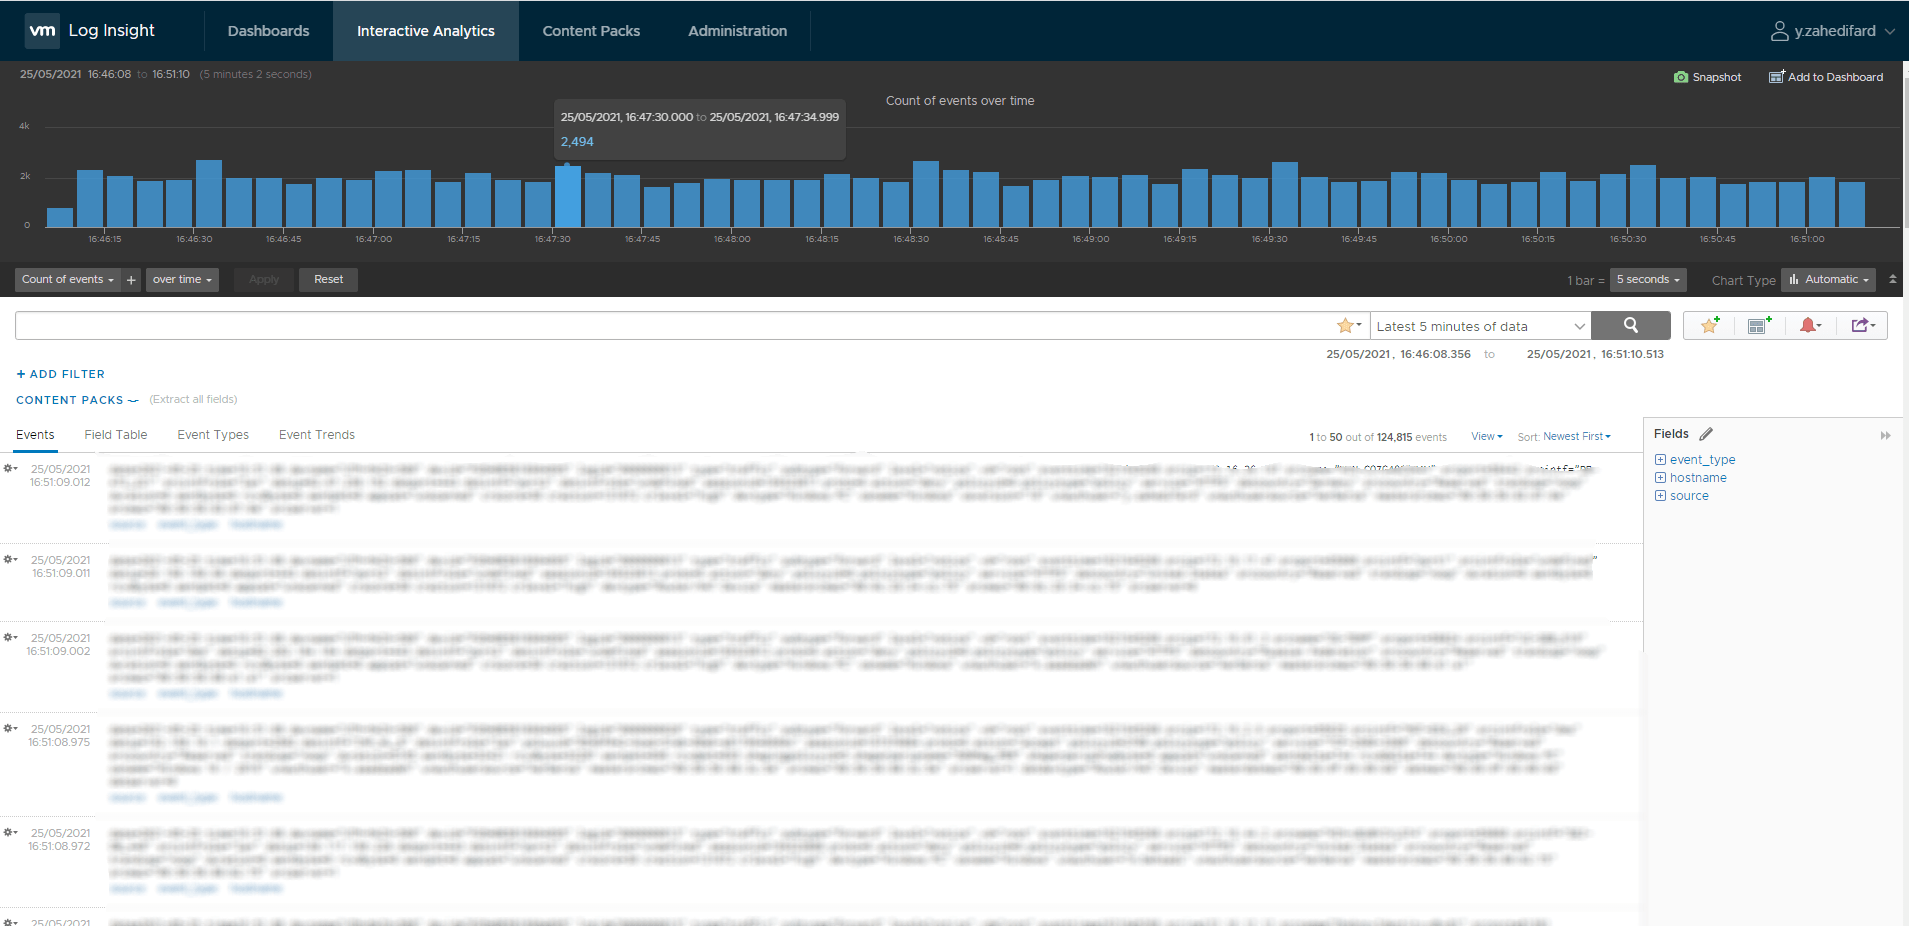Click the Reset button
This screenshot has width=1909, height=926.
point(328,279)
